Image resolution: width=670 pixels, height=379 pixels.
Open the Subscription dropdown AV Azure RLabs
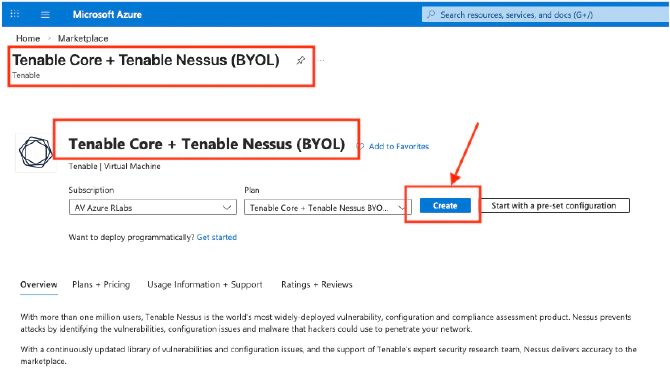[153, 208]
